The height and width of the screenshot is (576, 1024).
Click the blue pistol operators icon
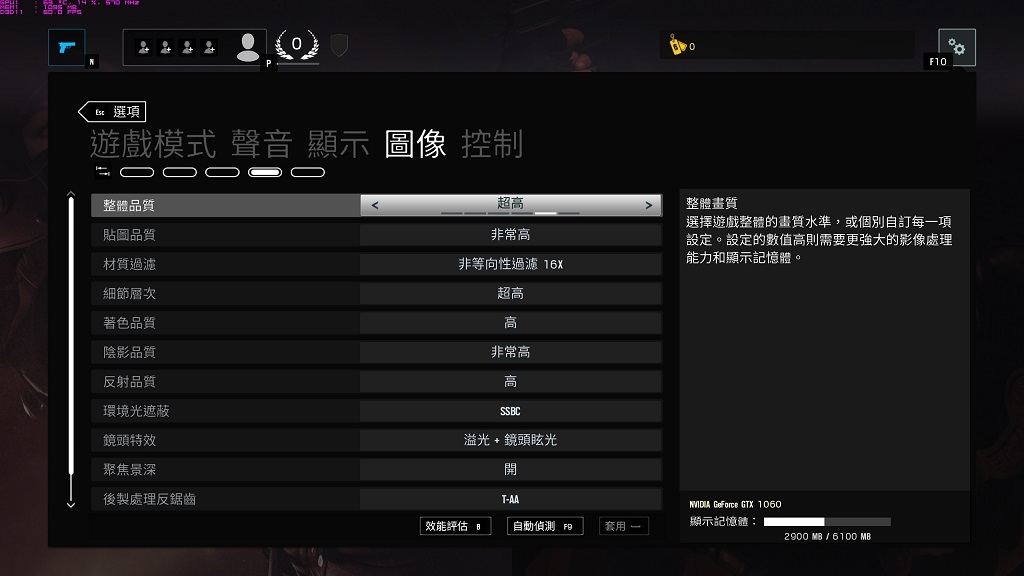coord(67,47)
